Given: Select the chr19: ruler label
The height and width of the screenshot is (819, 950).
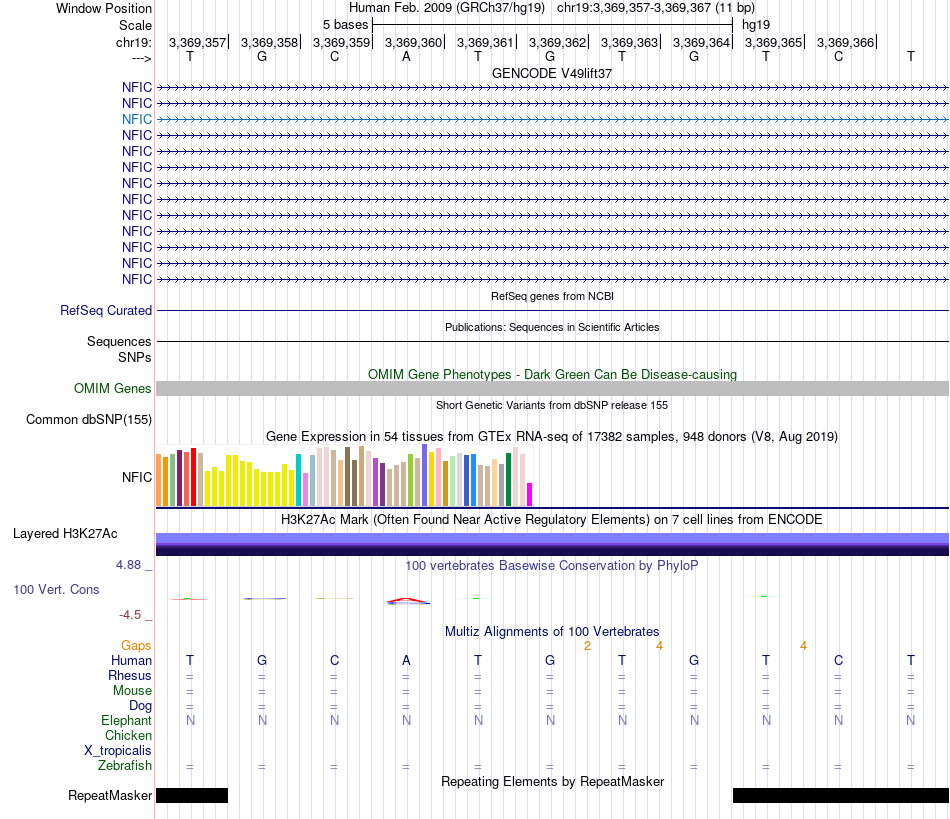Looking at the screenshot, I should [x=133, y=42].
